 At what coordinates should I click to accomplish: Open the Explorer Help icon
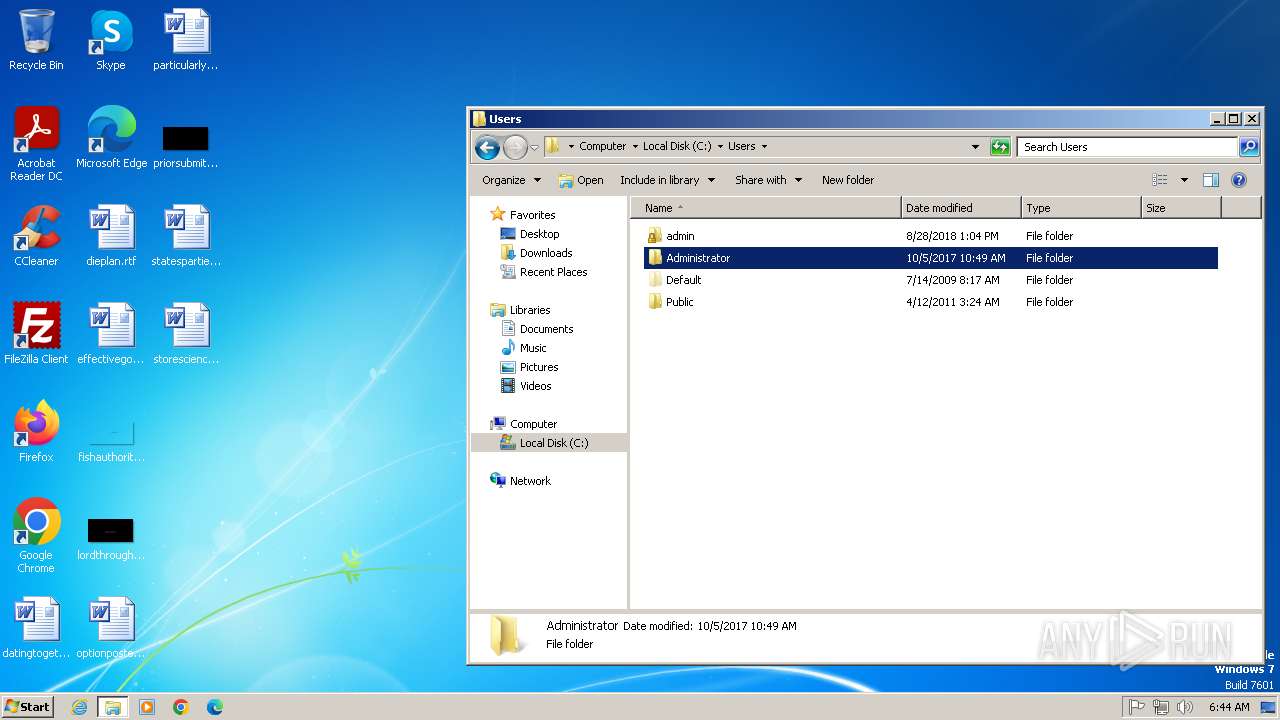tap(1239, 180)
